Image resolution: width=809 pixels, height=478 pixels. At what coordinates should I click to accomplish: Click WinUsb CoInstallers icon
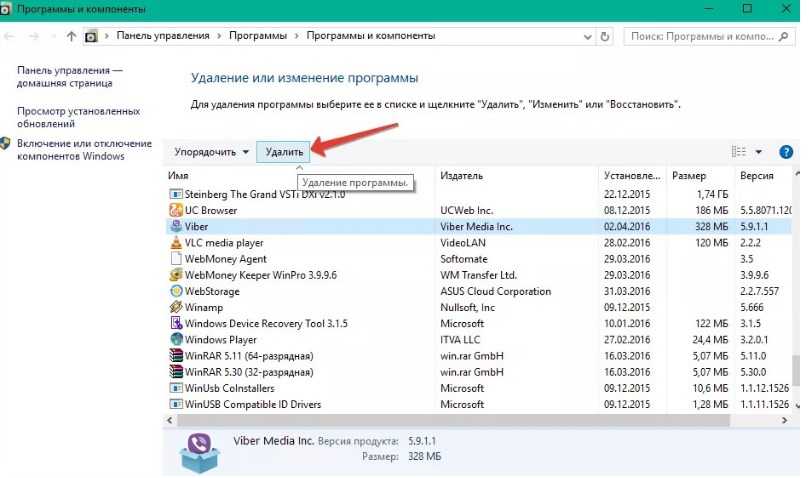176,388
